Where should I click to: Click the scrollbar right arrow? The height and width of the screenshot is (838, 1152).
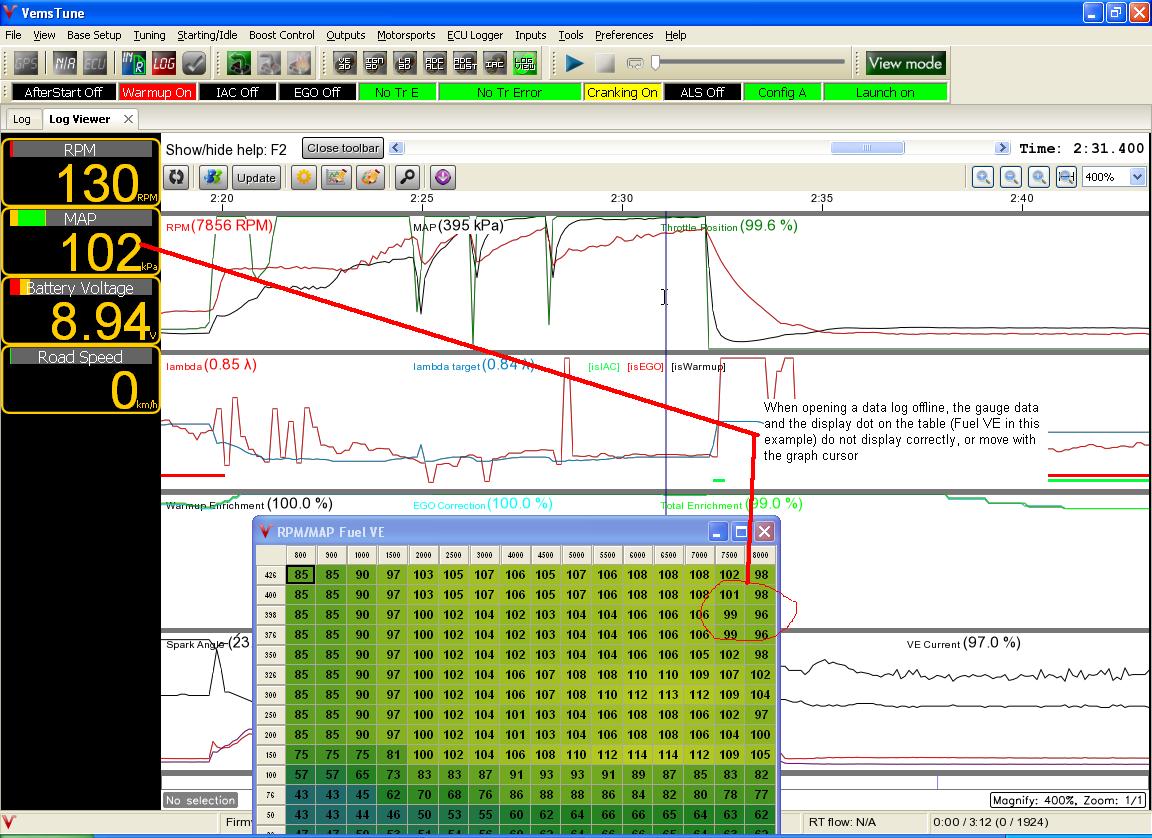click(x=1002, y=148)
